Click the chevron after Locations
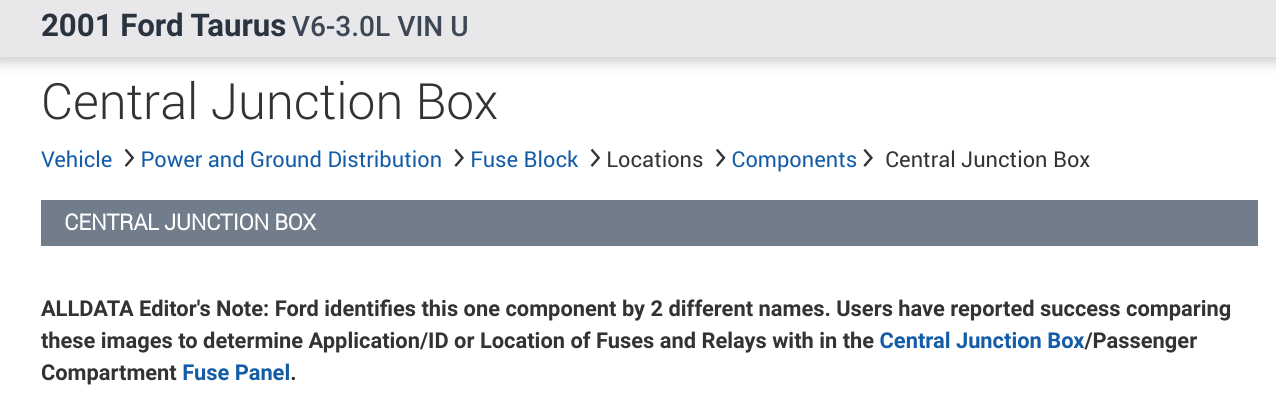The width and height of the screenshot is (1276, 420). 719,159
